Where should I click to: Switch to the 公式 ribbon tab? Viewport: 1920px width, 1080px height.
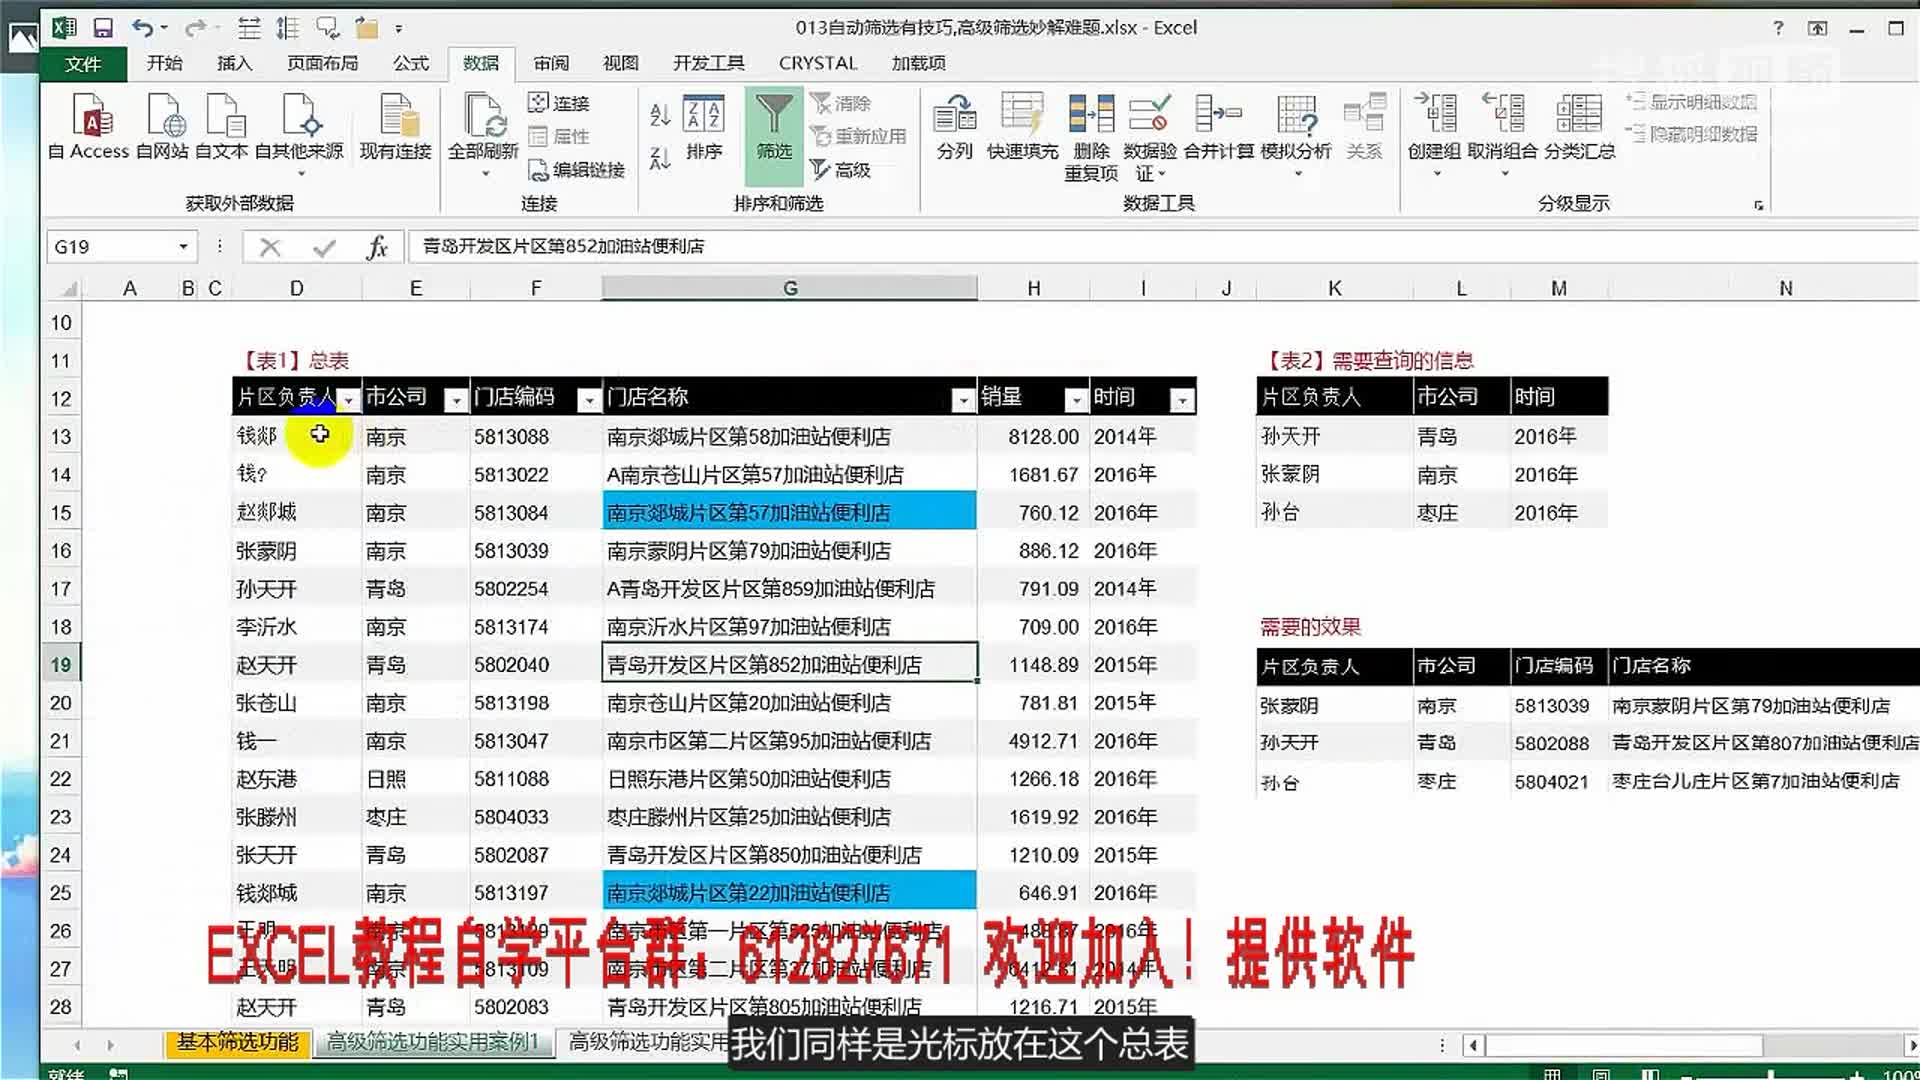pos(410,63)
